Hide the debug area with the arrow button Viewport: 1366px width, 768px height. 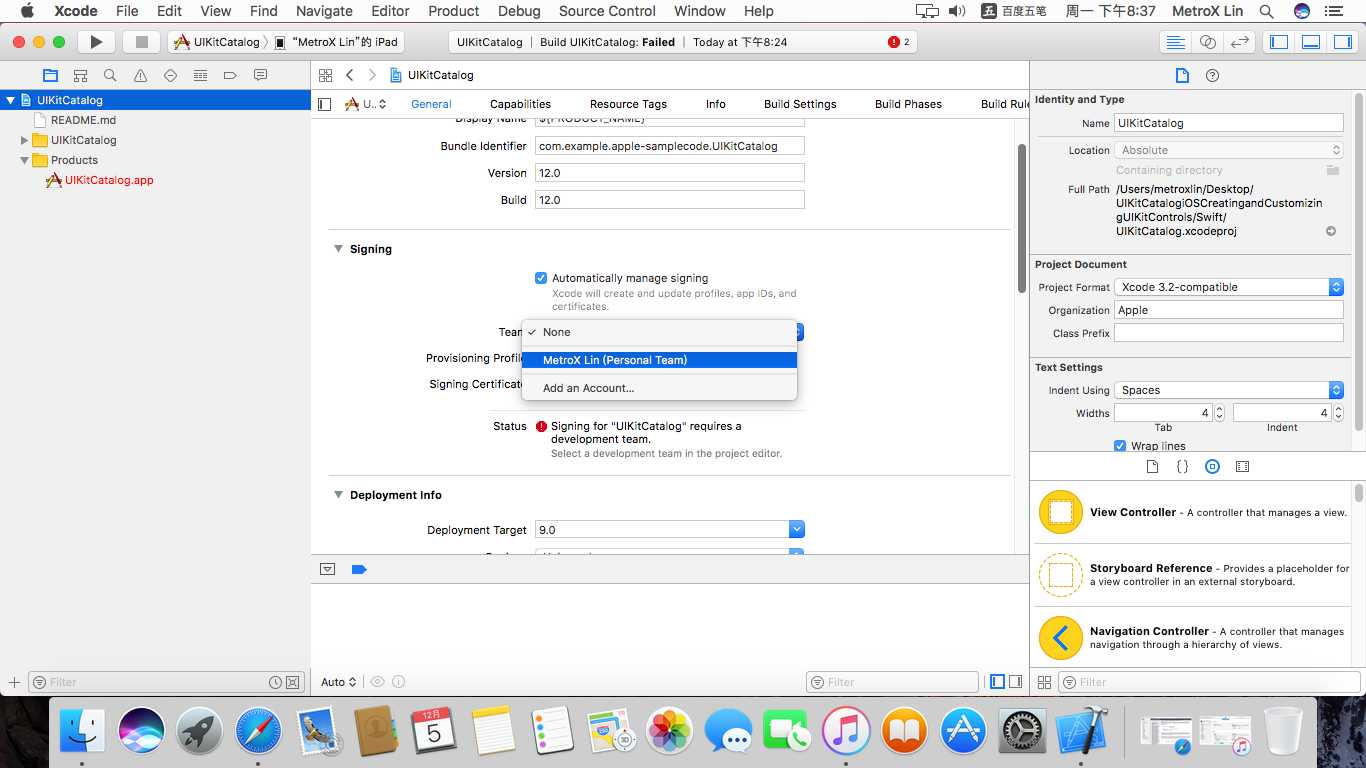[327, 569]
